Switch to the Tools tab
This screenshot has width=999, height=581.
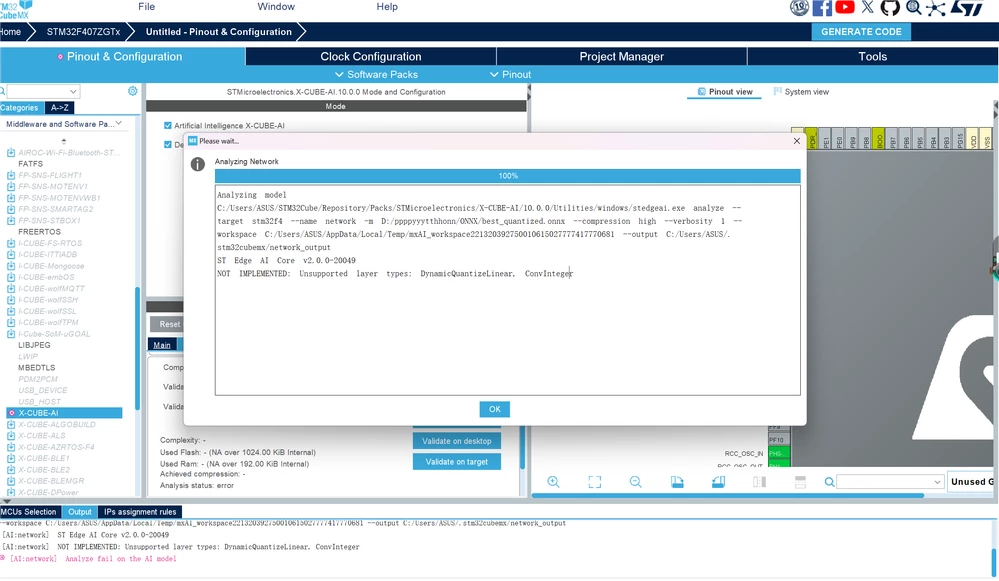872,57
